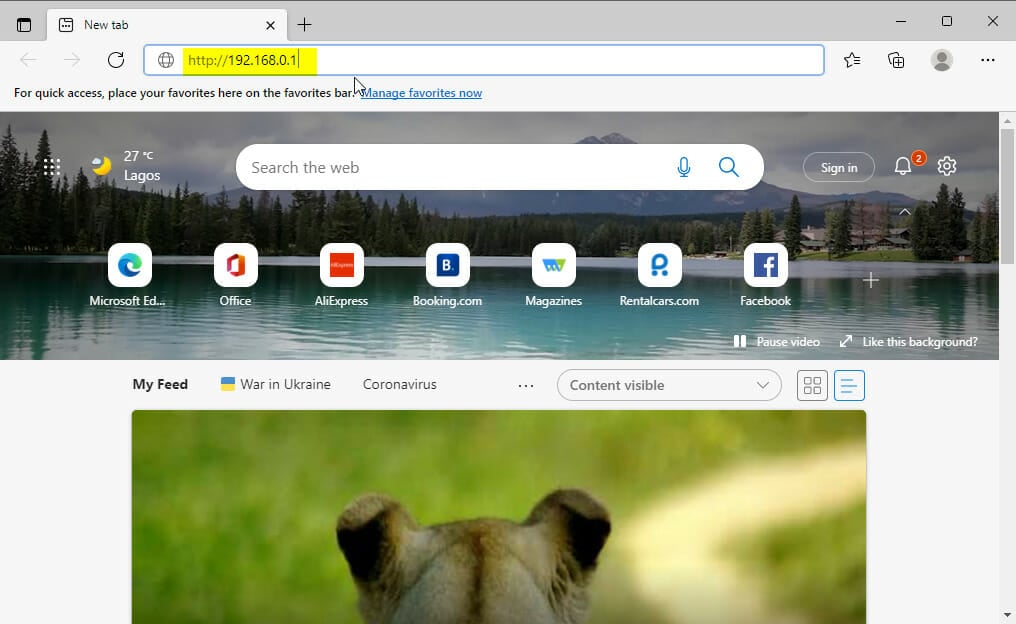Close the New tab tab
Viewport: 1016px width, 624px height.
[270, 25]
